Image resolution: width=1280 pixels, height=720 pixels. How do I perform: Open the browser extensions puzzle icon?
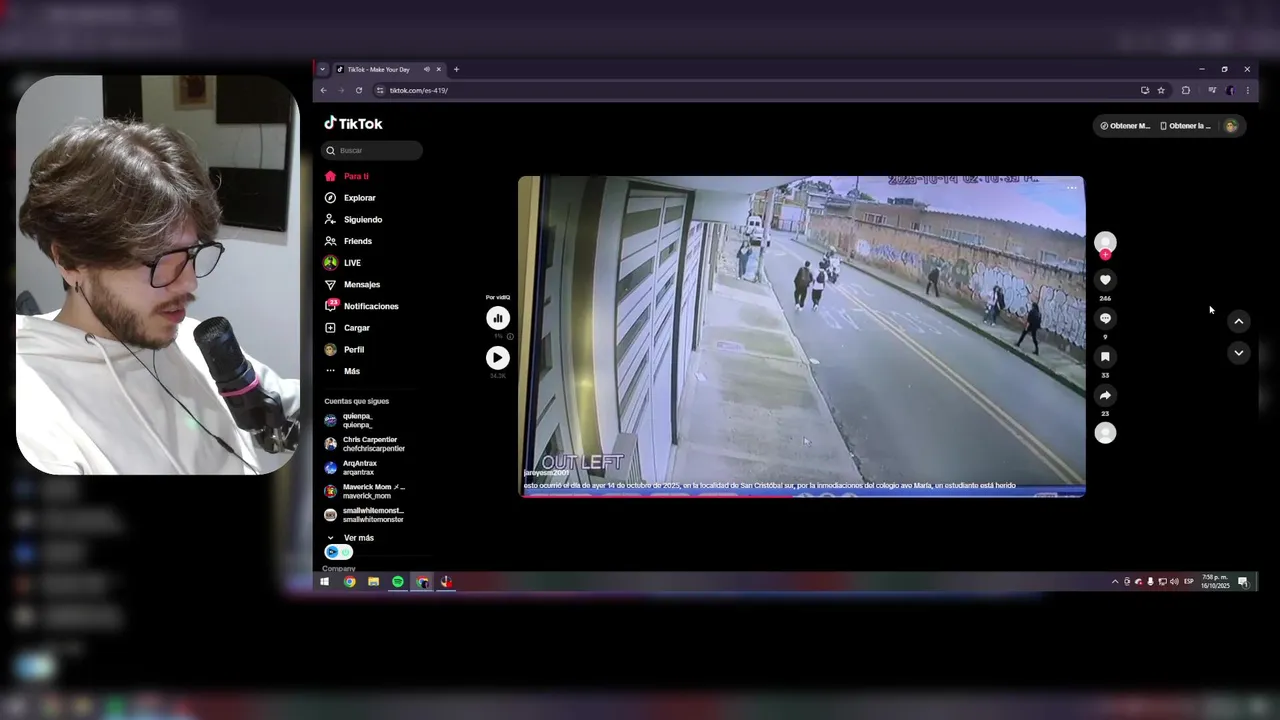[1186, 90]
